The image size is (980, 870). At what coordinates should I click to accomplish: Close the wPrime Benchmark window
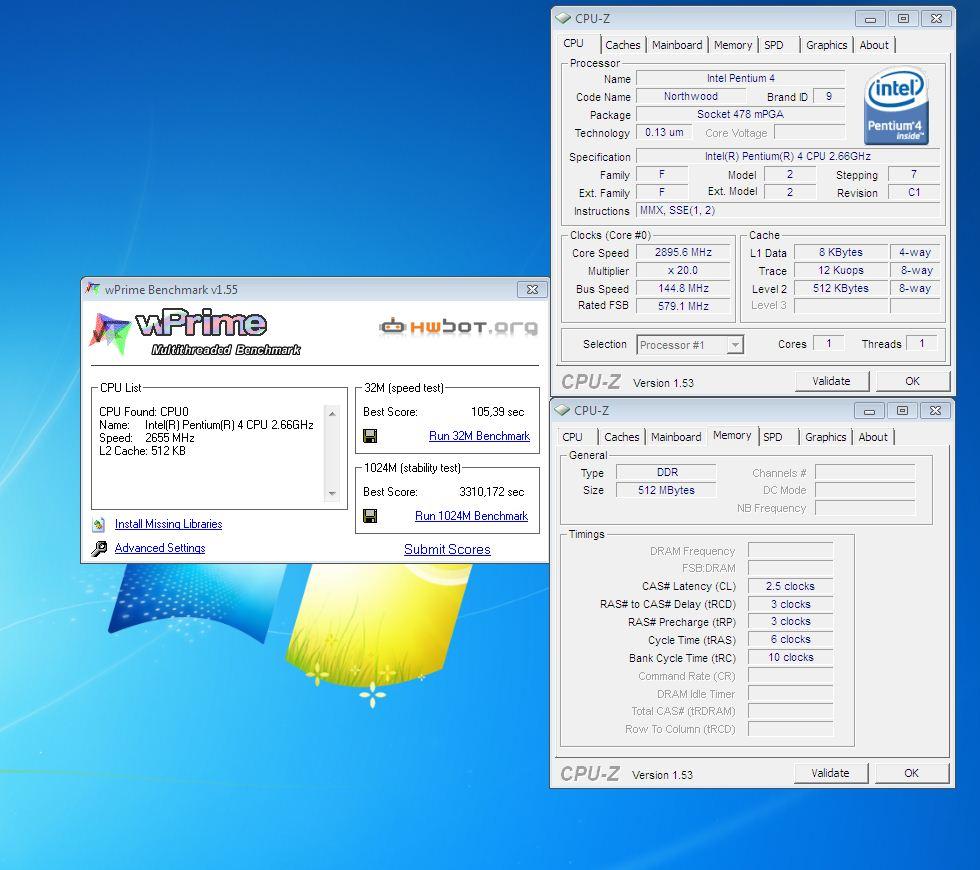pyautogui.click(x=532, y=289)
